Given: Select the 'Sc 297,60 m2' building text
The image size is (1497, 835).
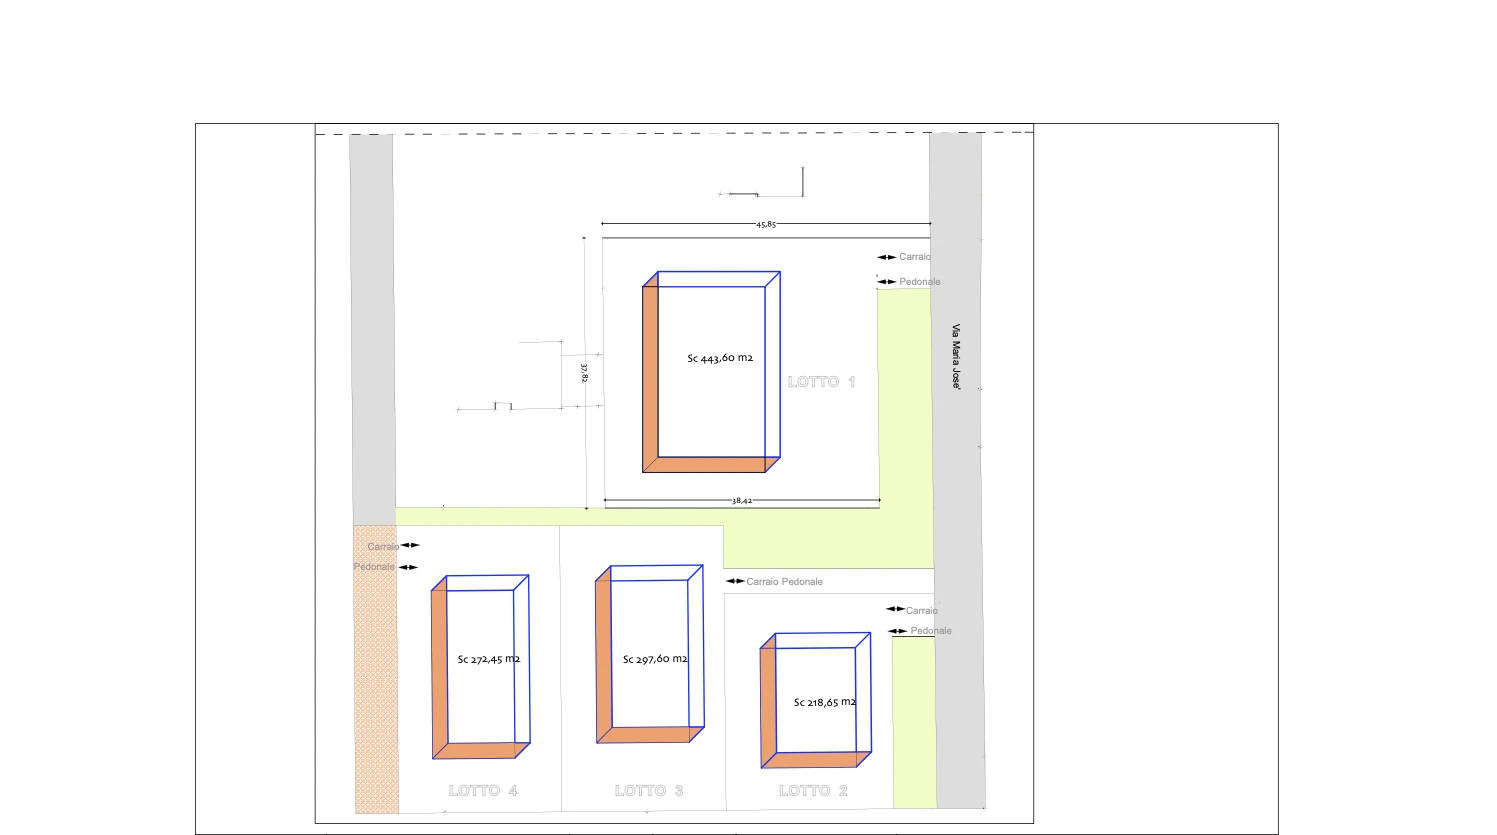Looking at the screenshot, I should click(x=655, y=660).
